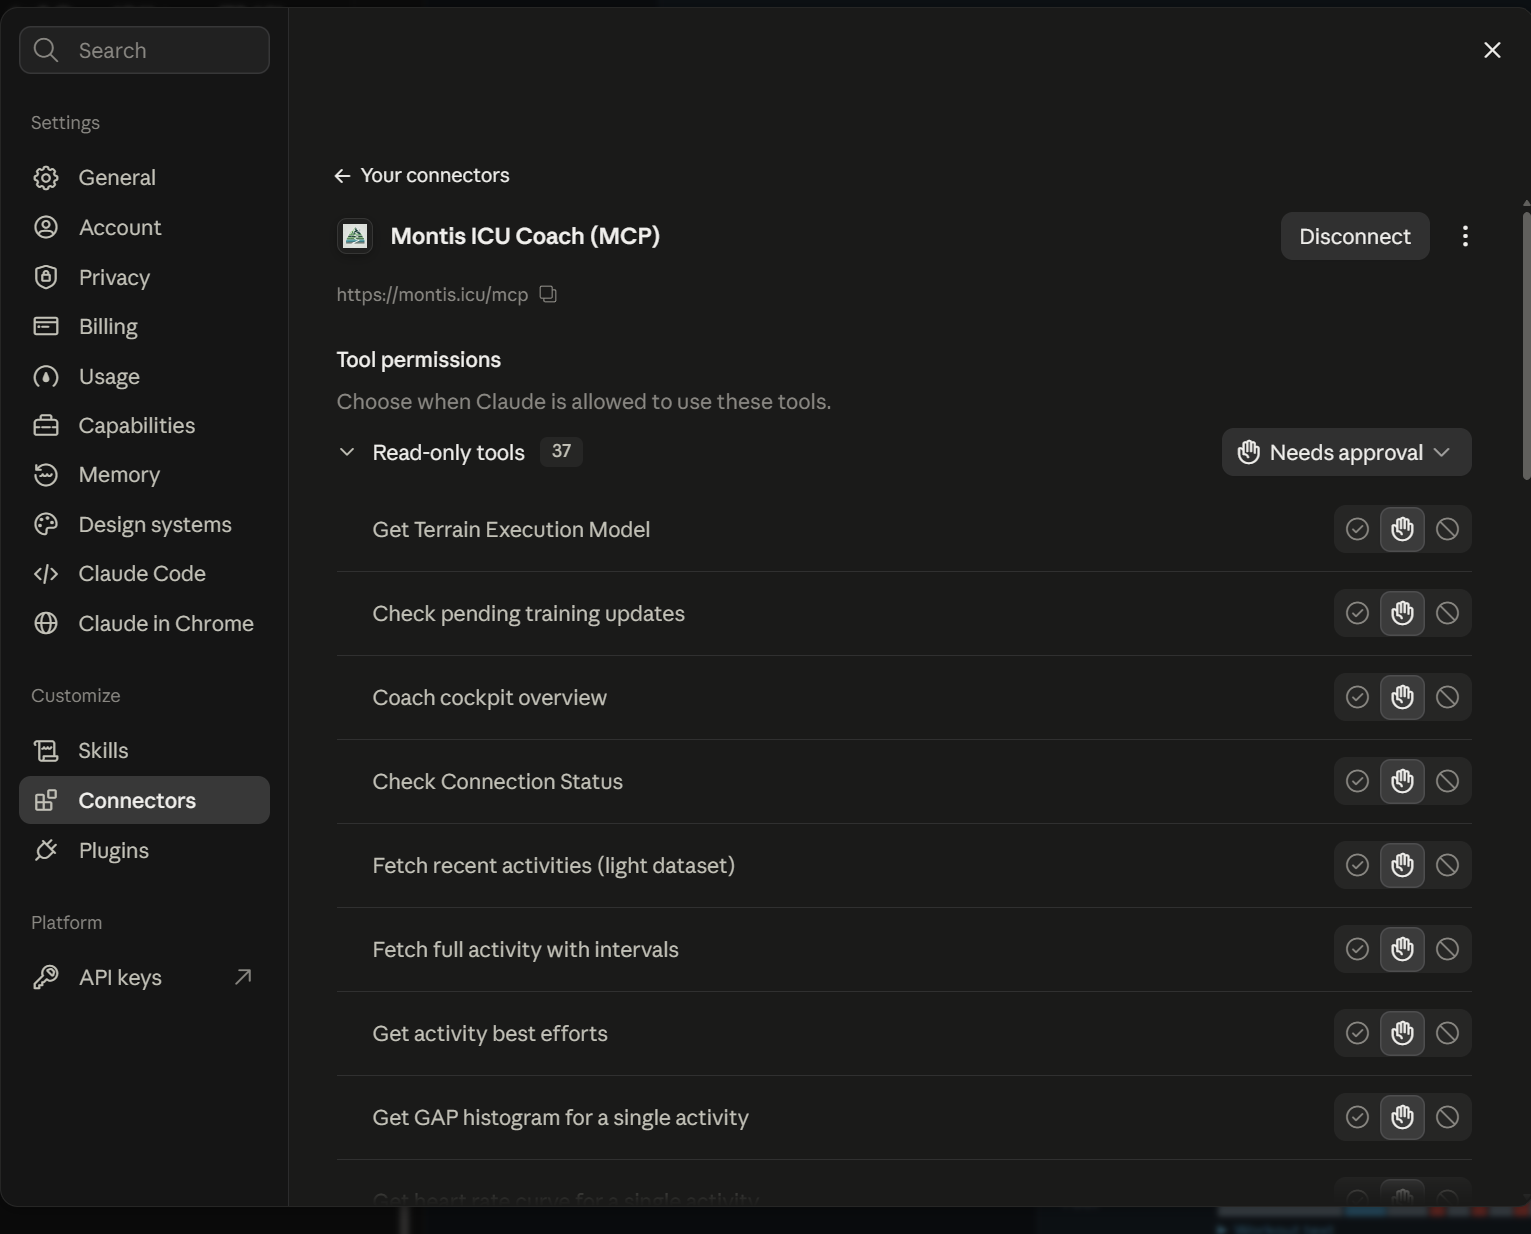Focus the Search settings field
The height and width of the screenshot is (1234, 1531).
144,50
